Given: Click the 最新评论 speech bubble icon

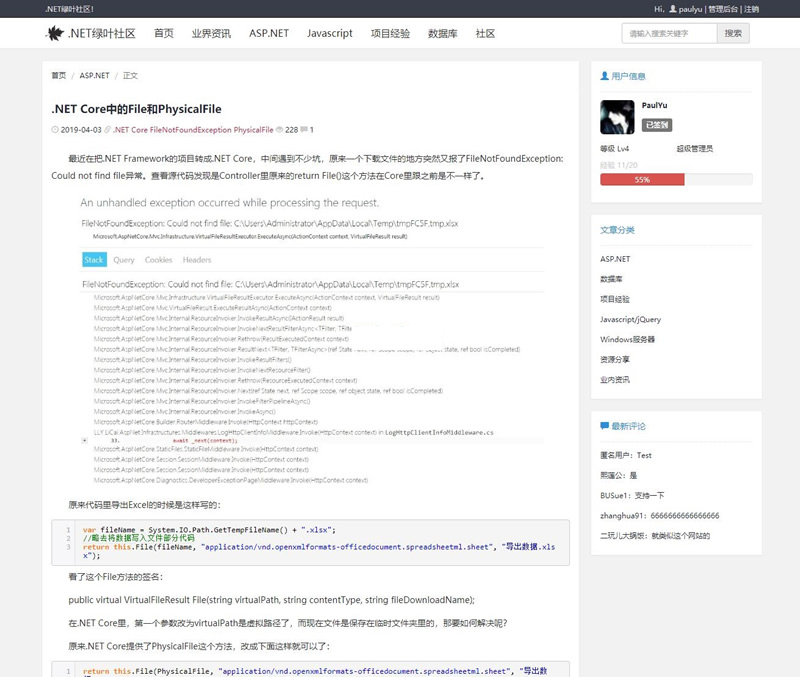Looking at the screenshot, I should [x=605, y=425].
